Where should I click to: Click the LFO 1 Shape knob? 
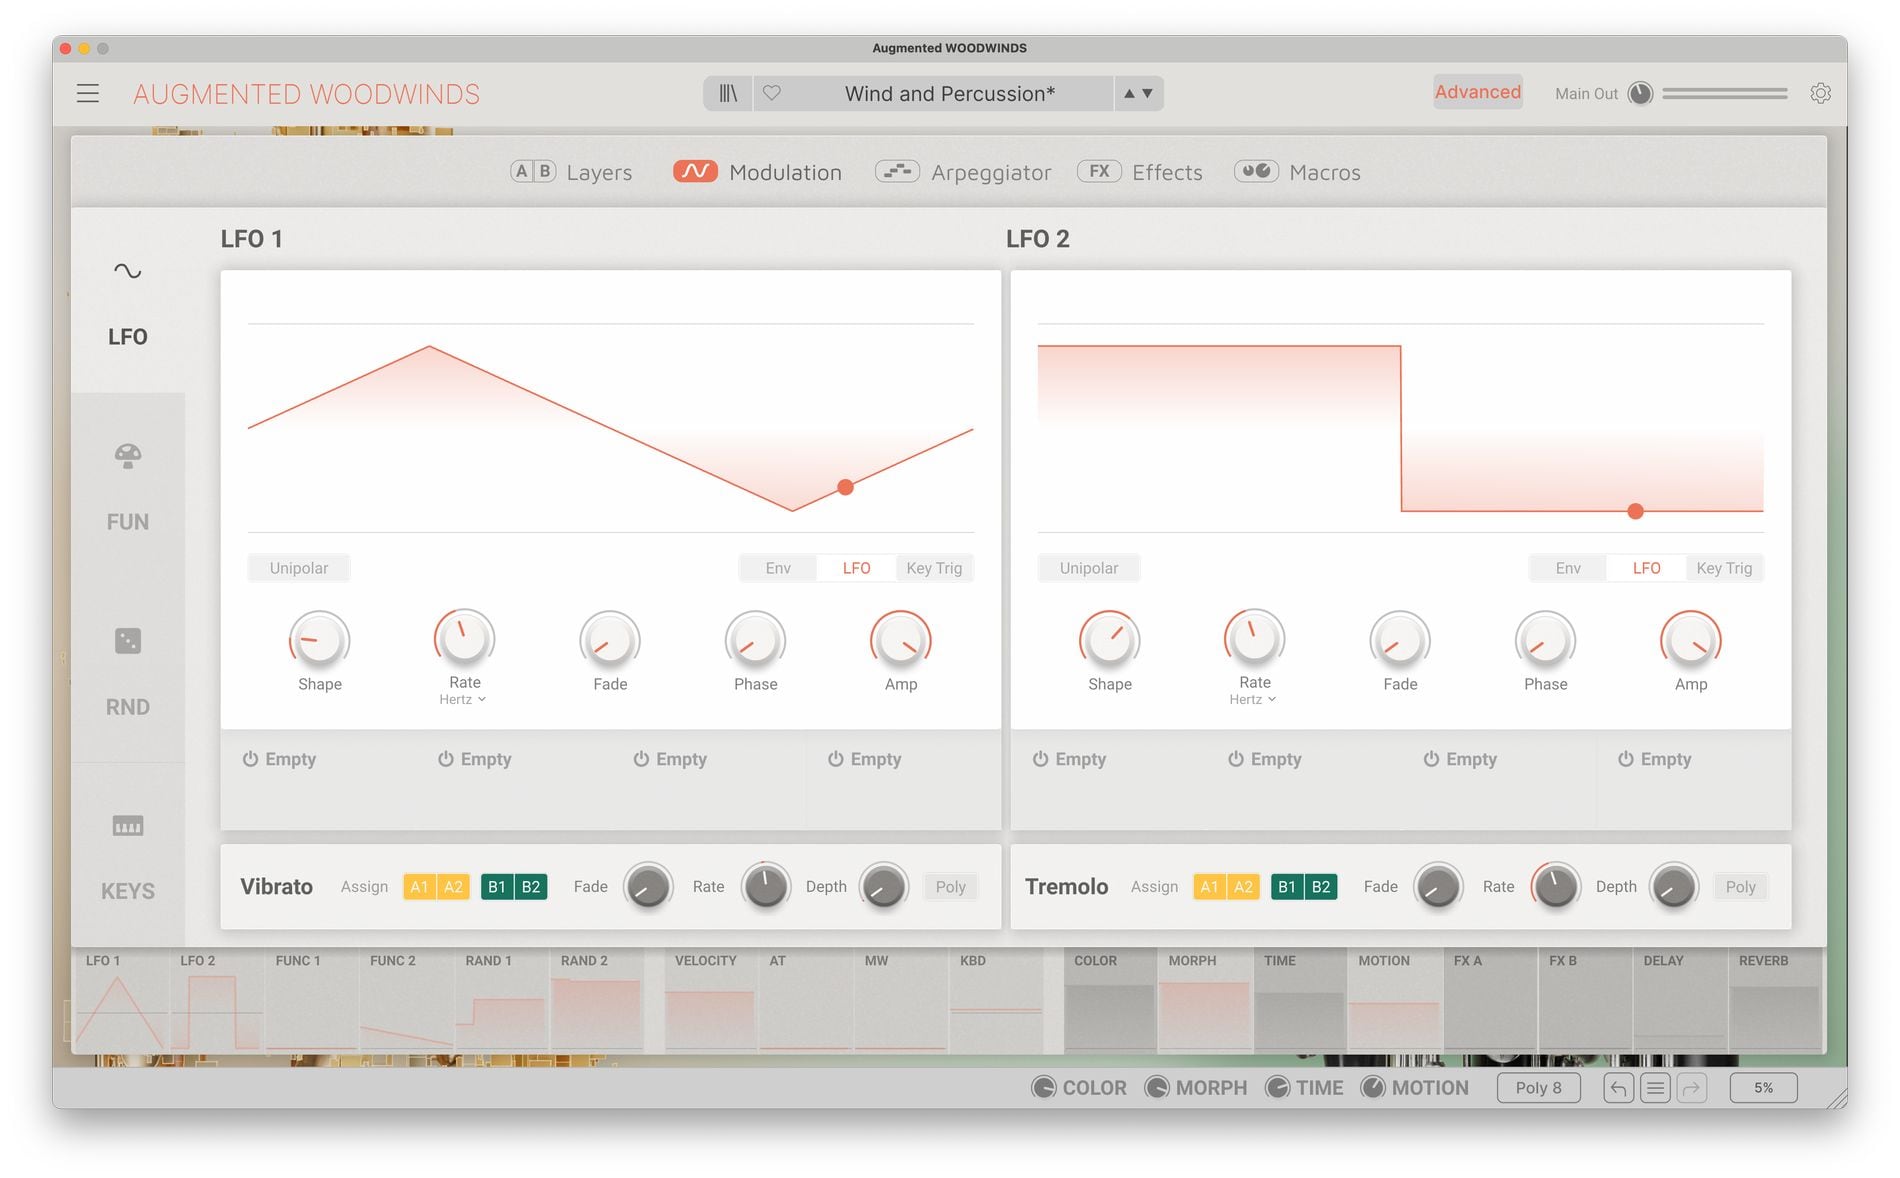coord(320,640)
